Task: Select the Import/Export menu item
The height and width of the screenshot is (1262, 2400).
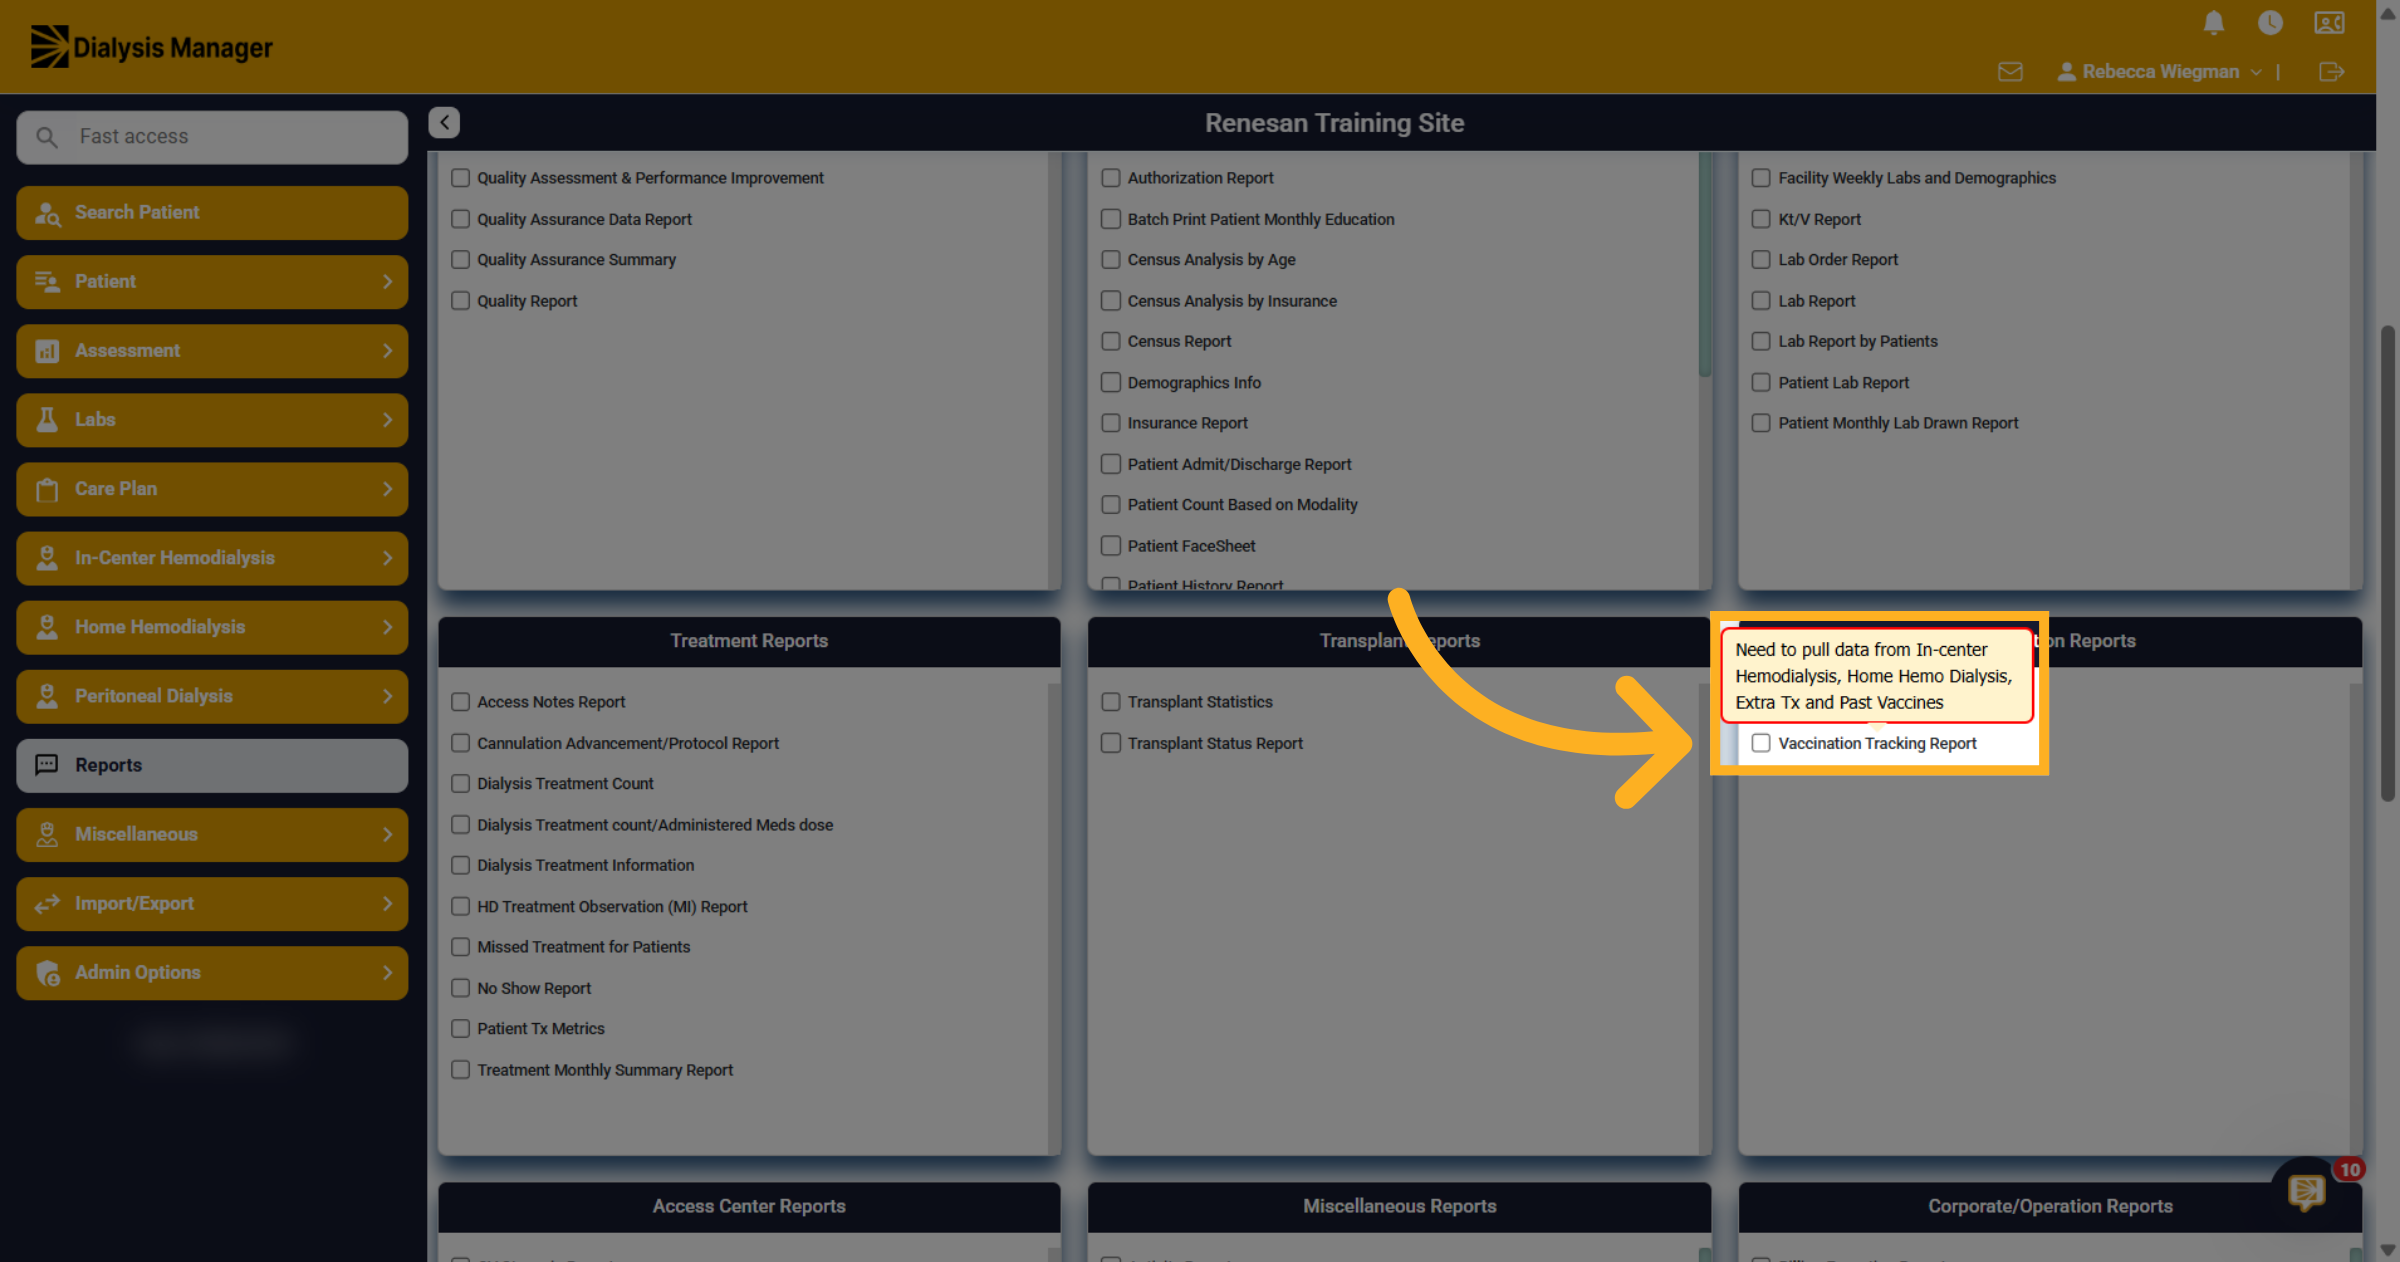Action: (x=212, y=904)
